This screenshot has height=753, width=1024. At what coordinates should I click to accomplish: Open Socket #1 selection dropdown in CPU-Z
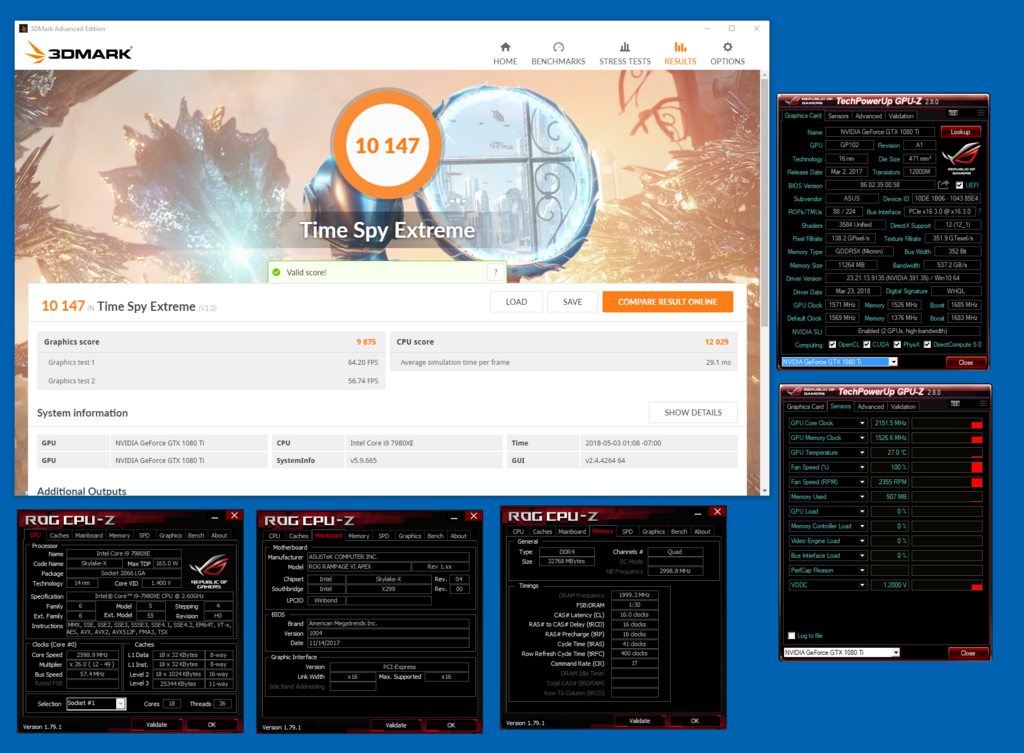point(121,703)
